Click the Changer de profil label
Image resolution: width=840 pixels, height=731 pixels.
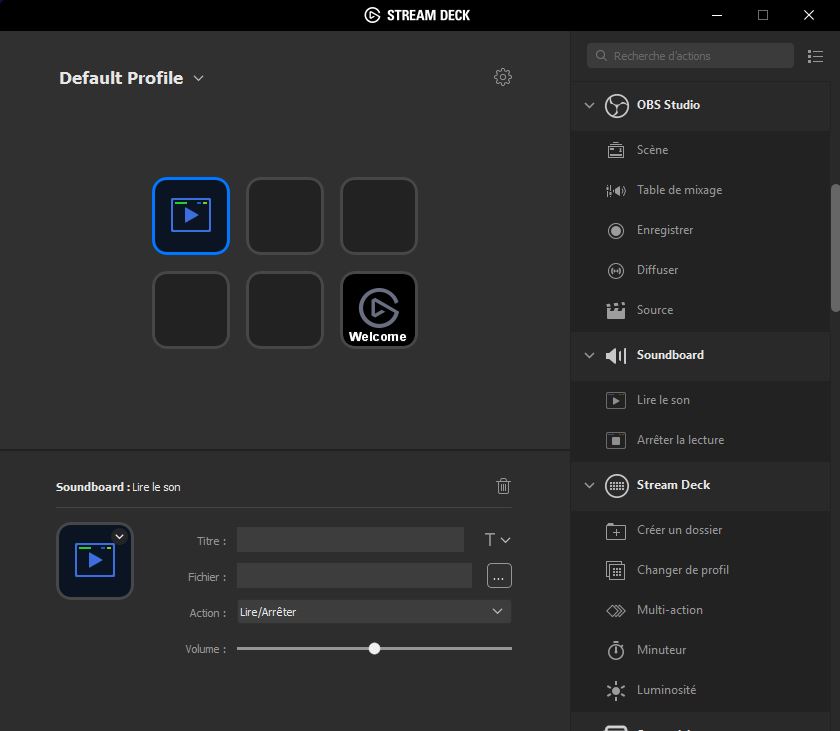(682, 570)
